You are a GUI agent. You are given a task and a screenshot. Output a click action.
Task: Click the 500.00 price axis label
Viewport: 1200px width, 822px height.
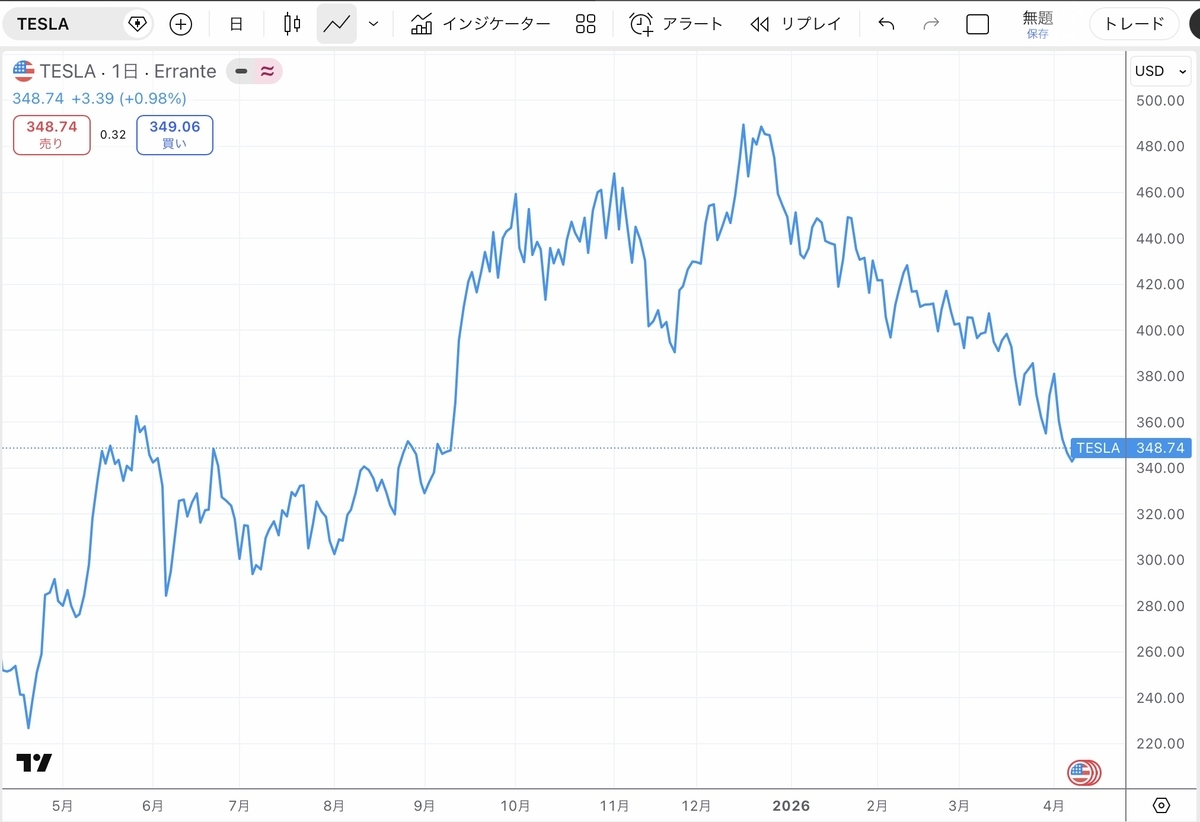[1160, 100]
